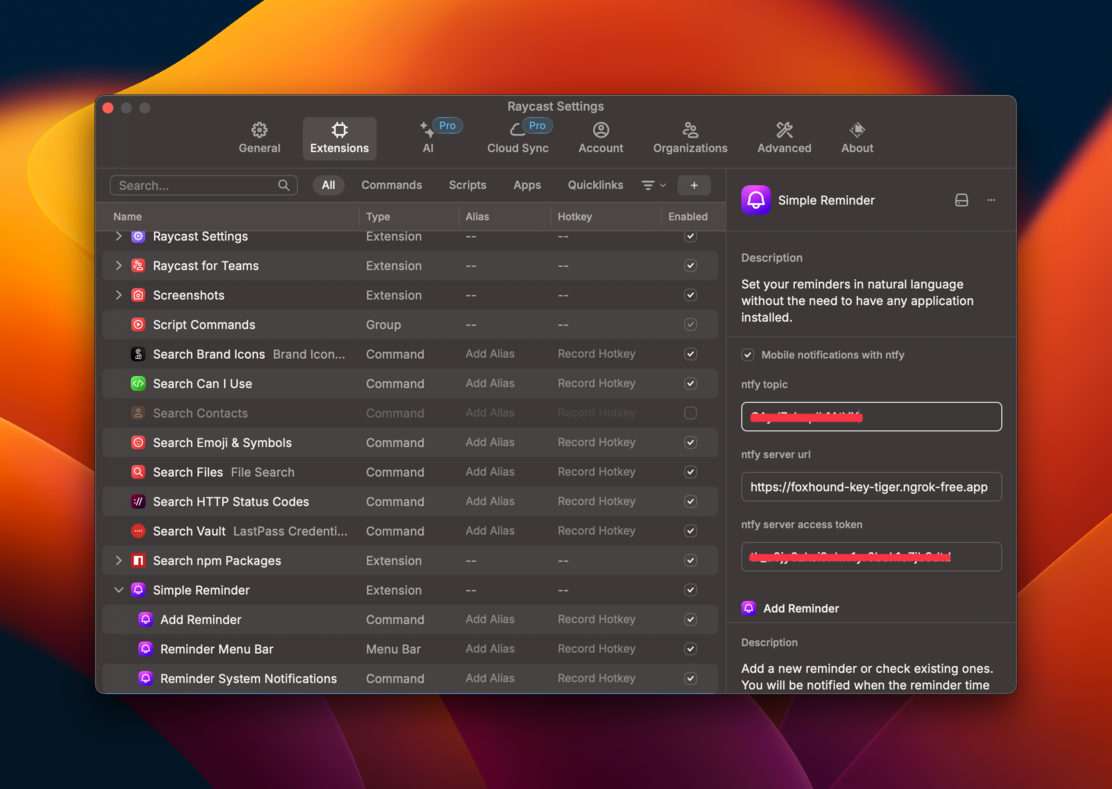The image size is (1112, 789).
Task: Open Simple Reminder more options menu
Action: 991,201
